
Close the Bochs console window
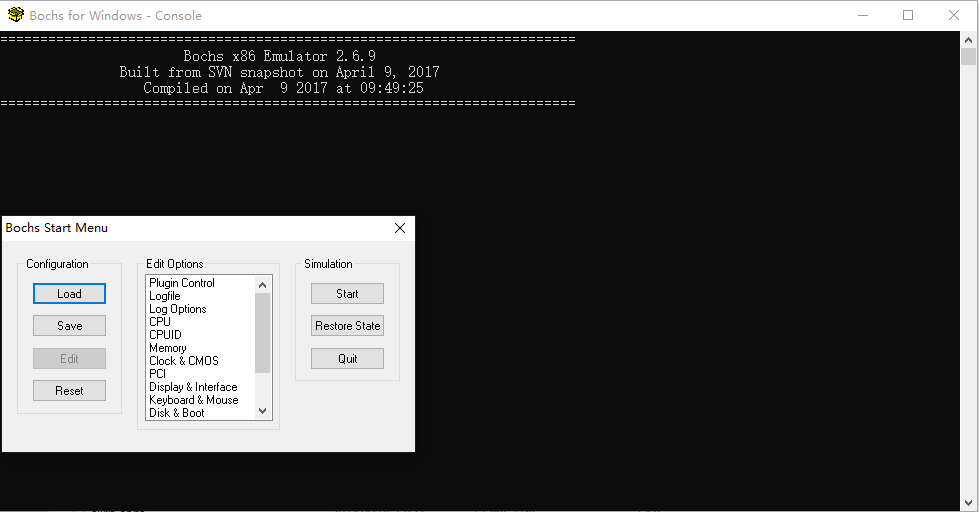(953, 16)
